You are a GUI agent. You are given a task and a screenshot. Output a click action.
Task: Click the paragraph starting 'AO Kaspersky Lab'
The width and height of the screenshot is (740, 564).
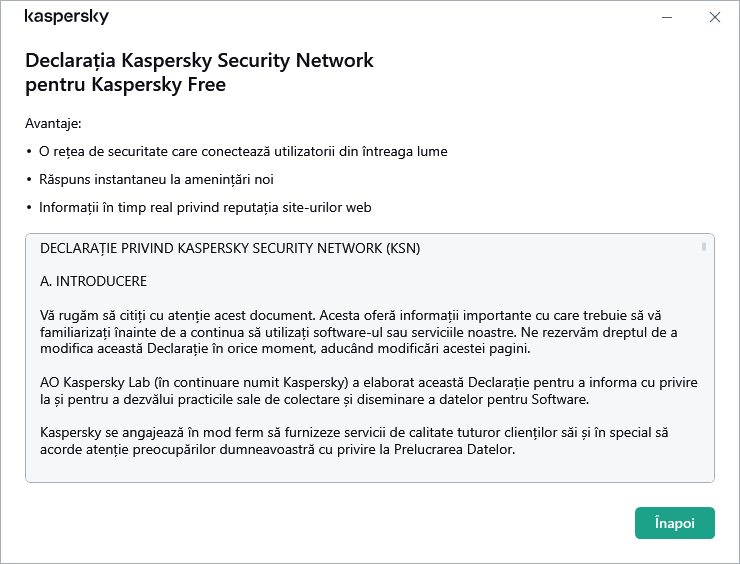pyautogui.click(x=365, y=391)
